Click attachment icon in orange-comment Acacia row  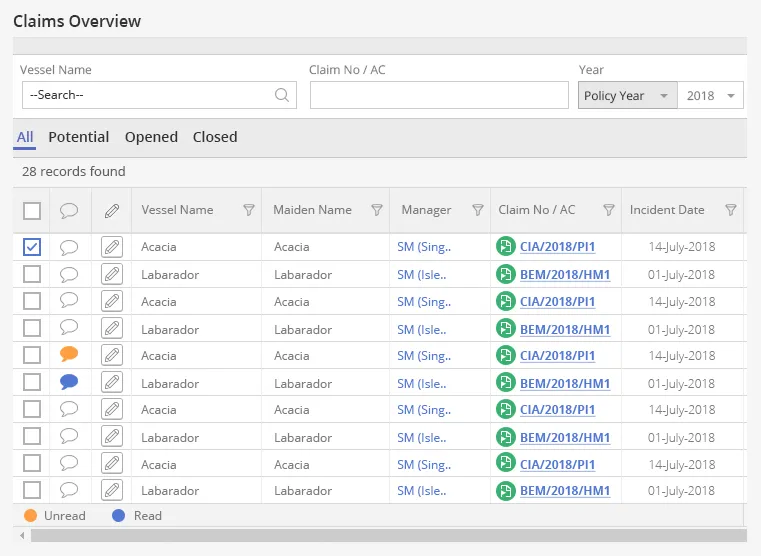pyautogui.click(x=112, y=356)
